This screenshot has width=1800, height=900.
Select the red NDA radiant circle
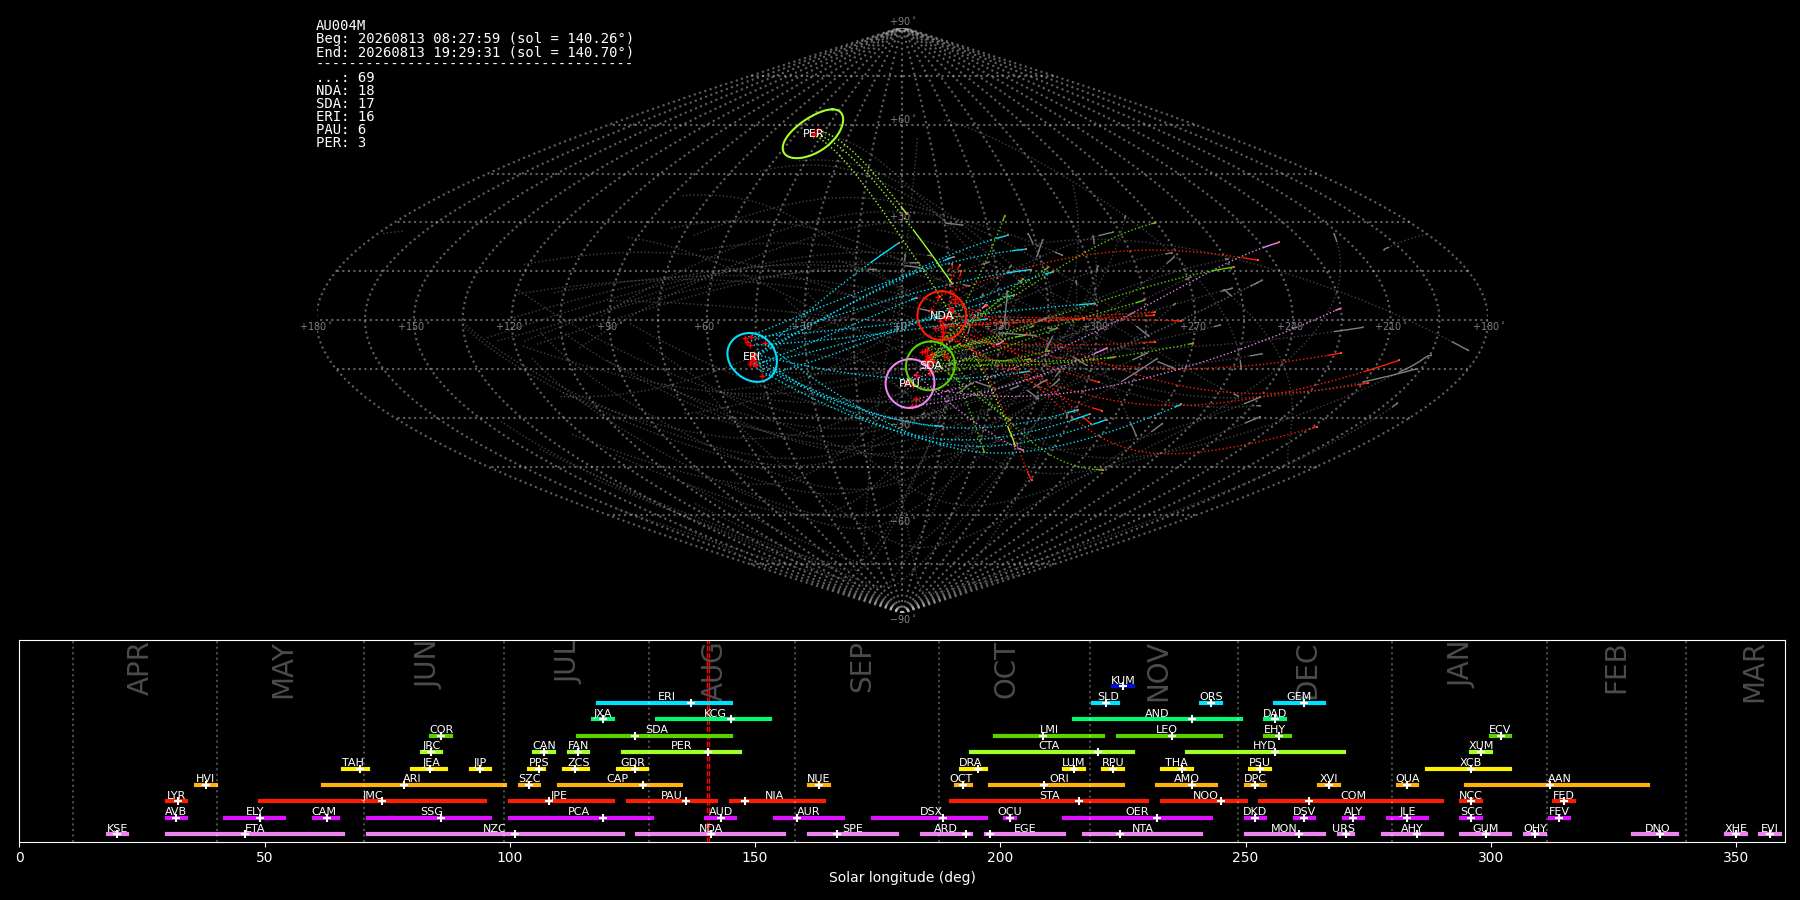pyautogui.click(x=942, y=316)
